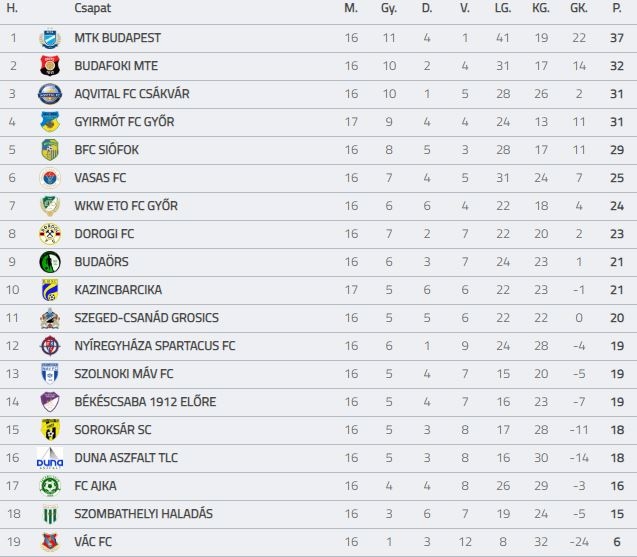Click the Duna Aszfalt TLC logo

[50, 458]
